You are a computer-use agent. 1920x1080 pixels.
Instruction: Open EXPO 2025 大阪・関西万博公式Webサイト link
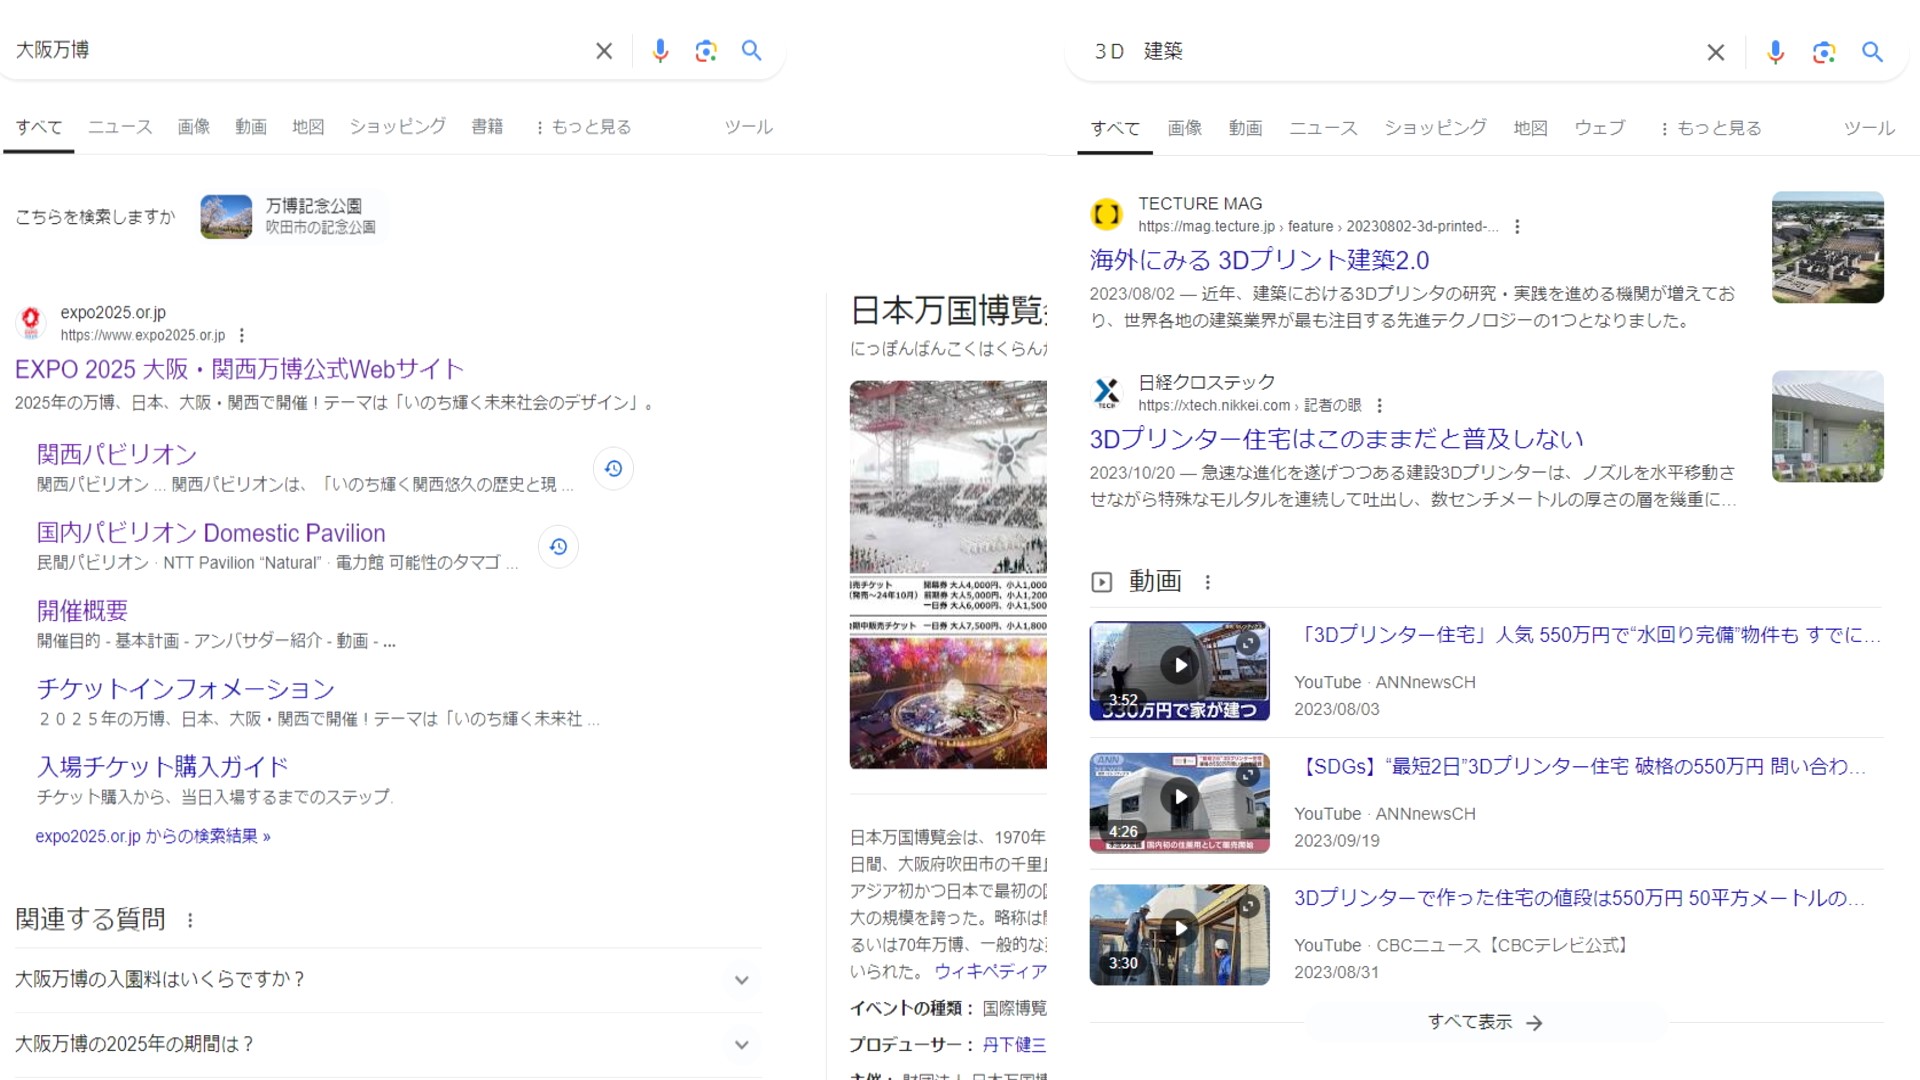pos(239,369)
